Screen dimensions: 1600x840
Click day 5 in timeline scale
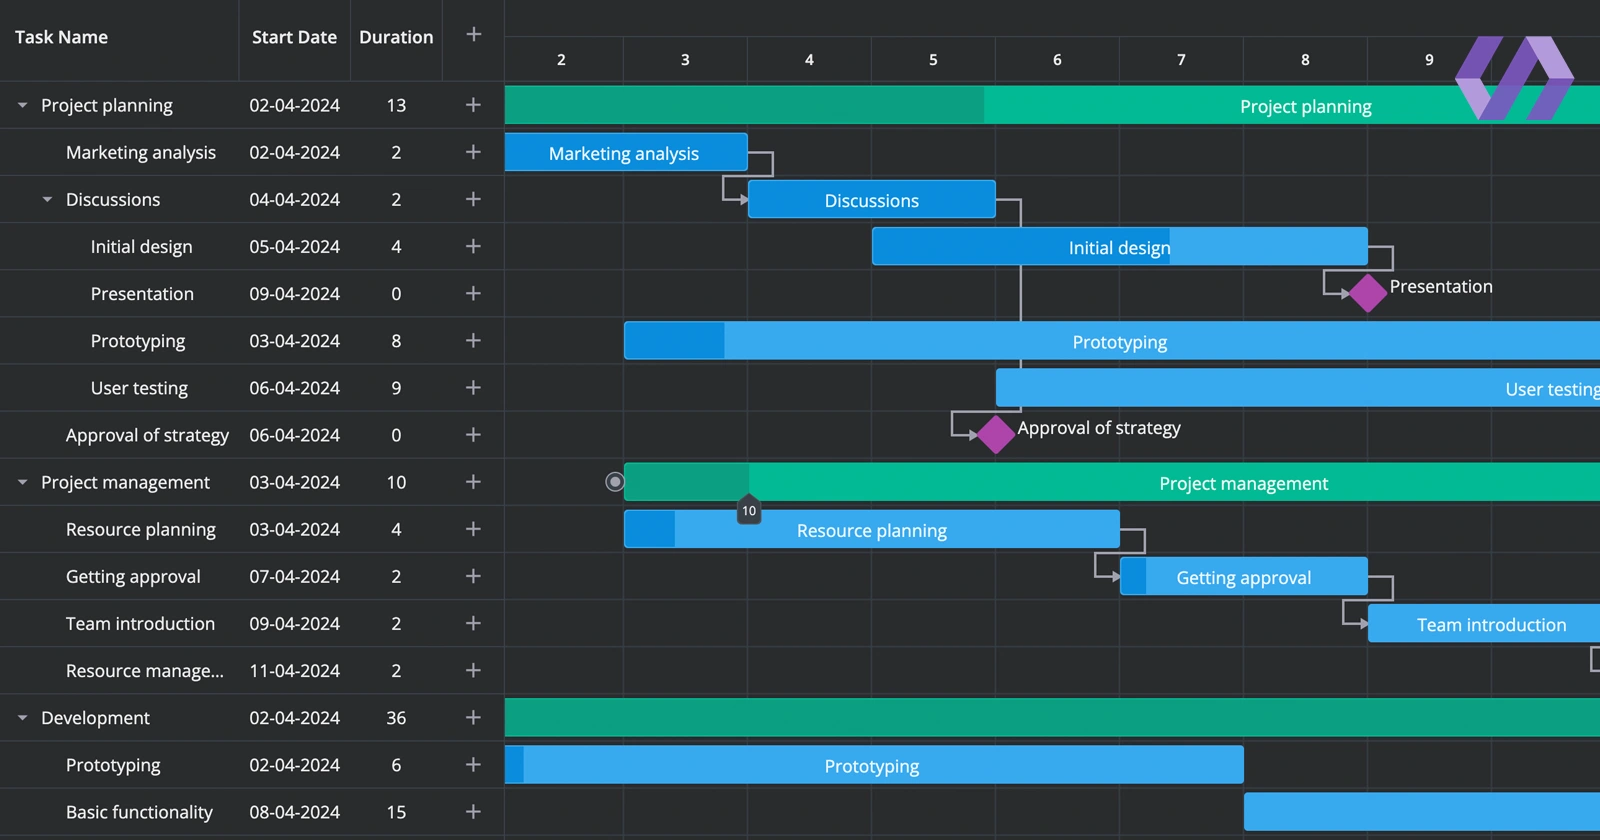[x=933, y=59]
